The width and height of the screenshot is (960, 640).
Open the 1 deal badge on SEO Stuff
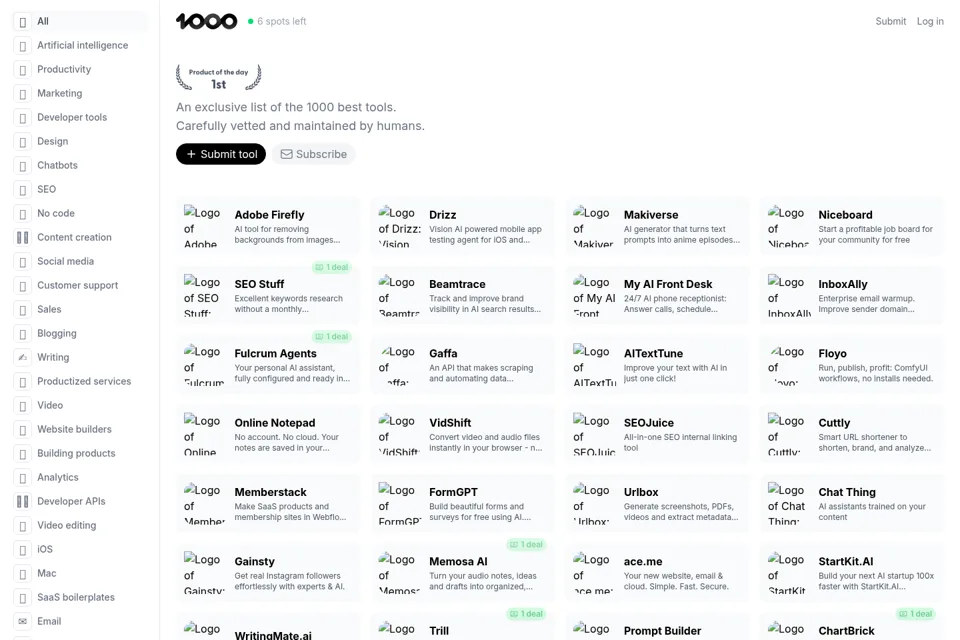pos(332,267)
